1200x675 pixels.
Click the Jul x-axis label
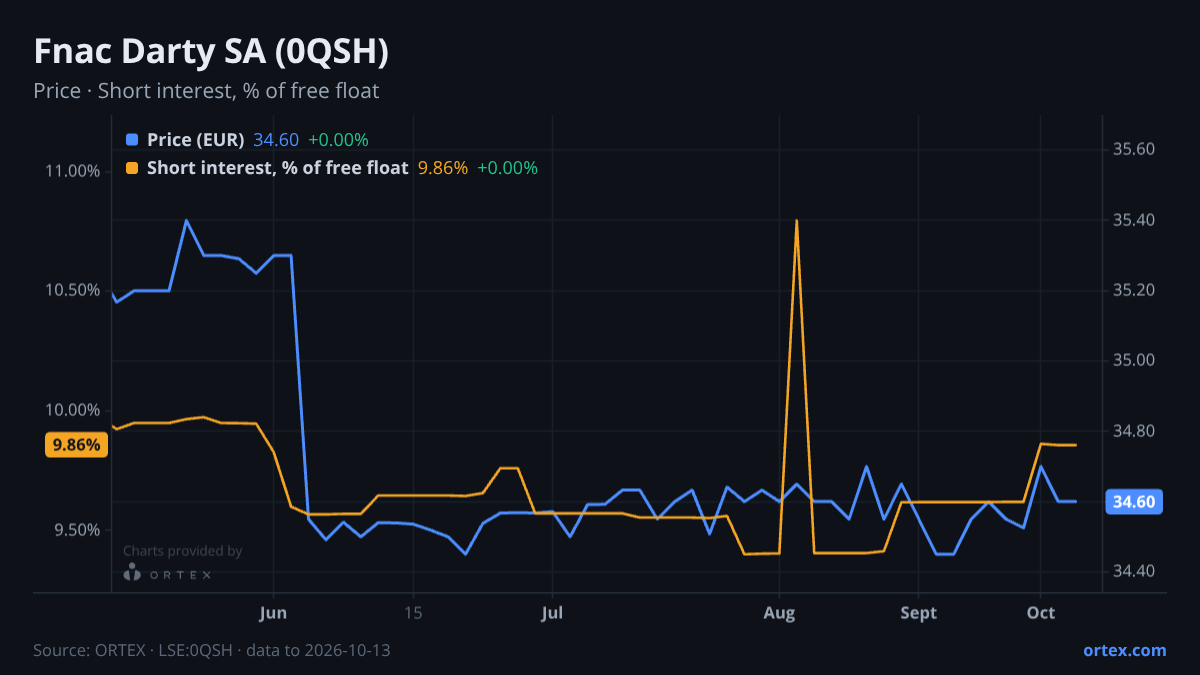coord(550,613)
